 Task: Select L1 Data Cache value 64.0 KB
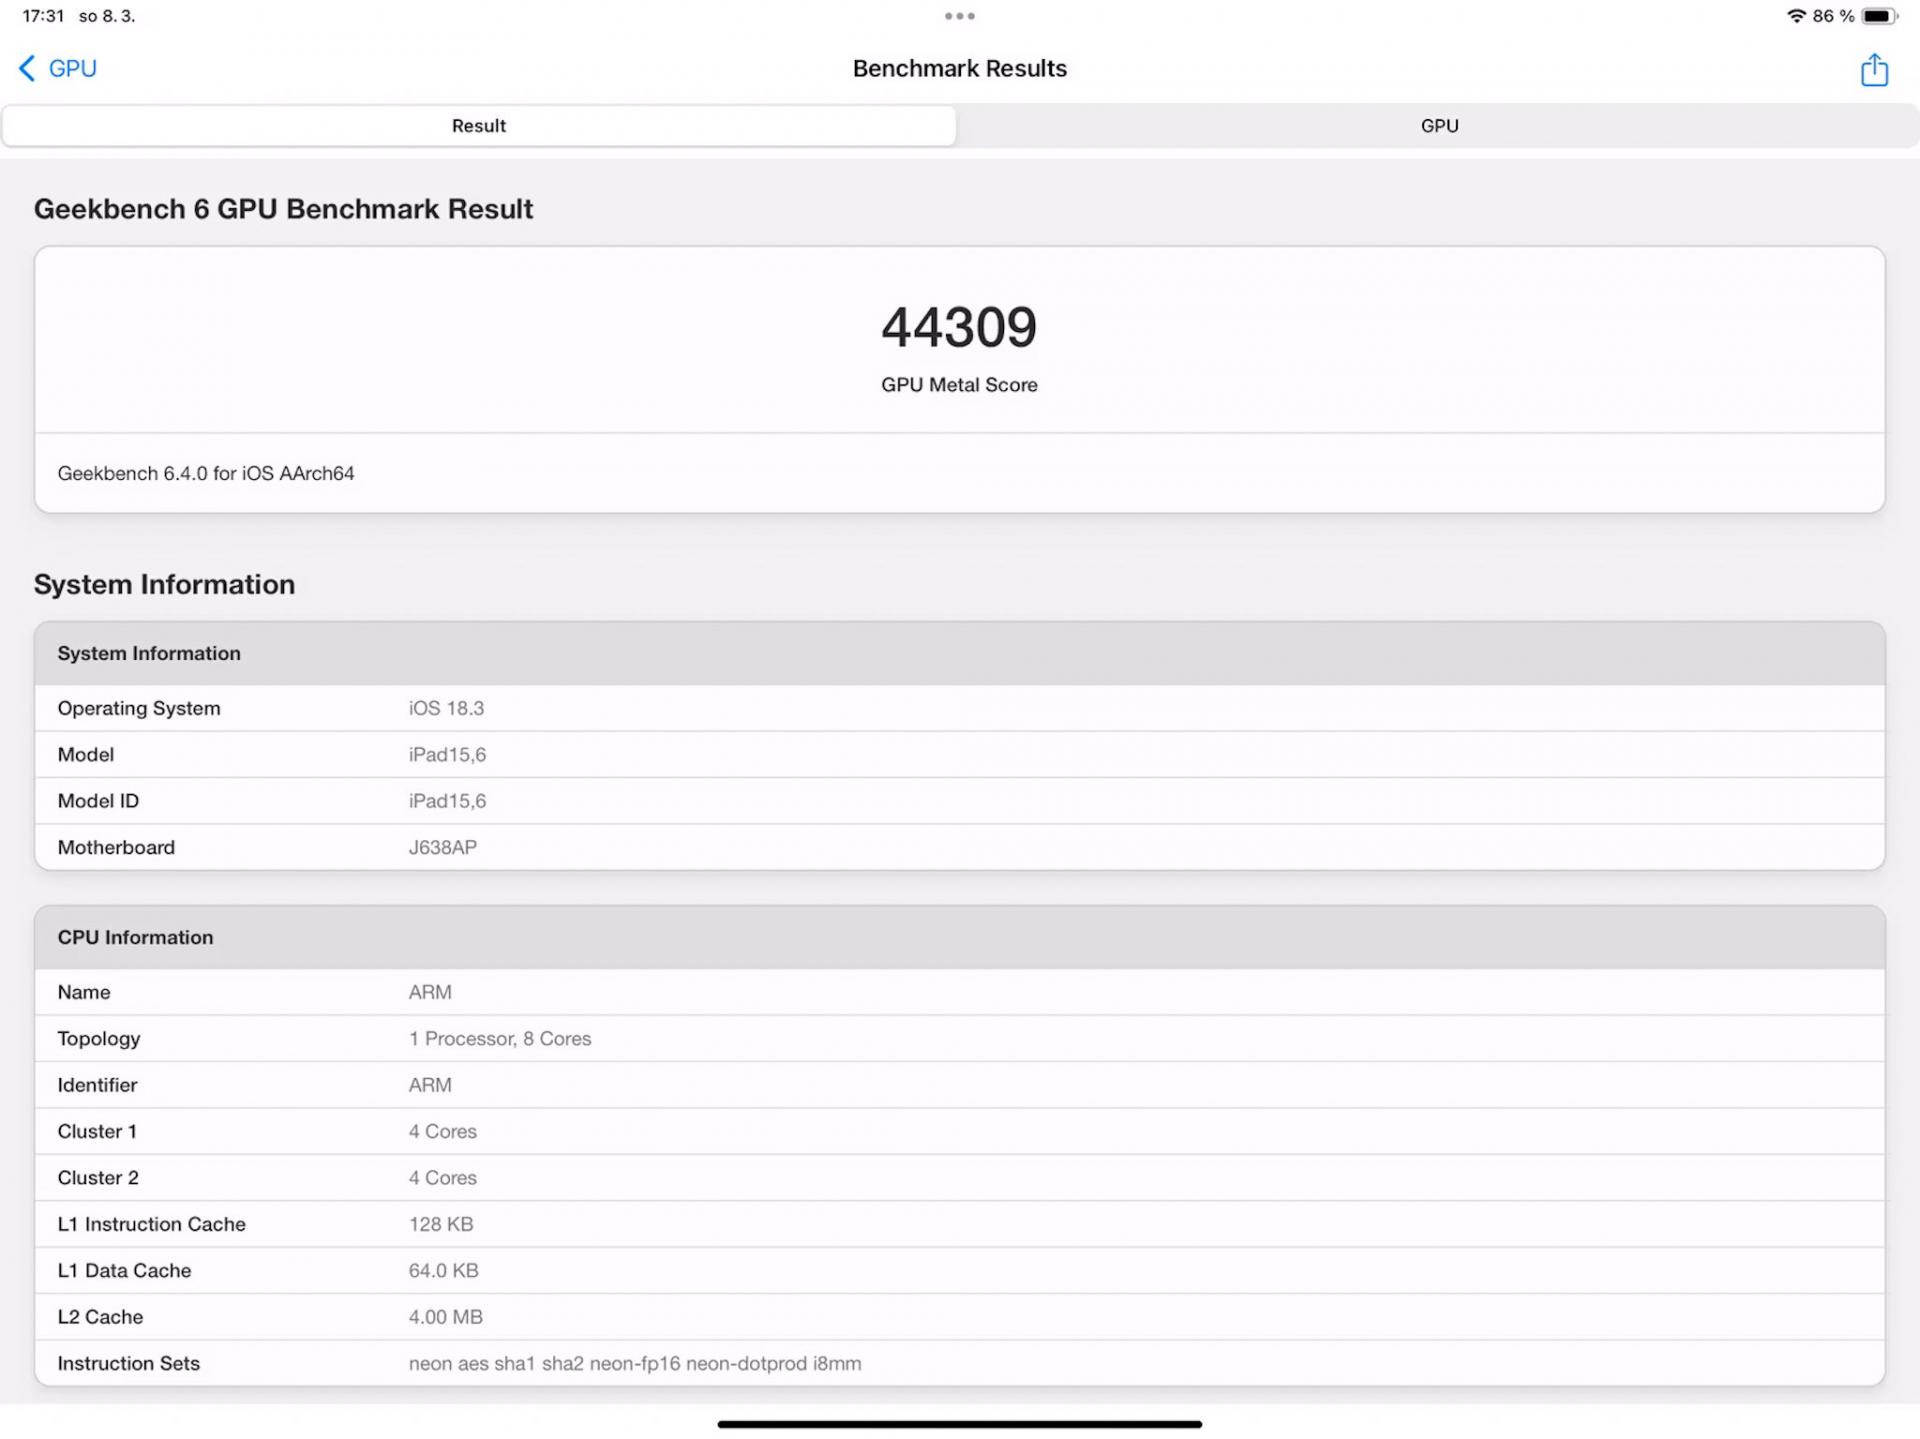click(x=443, y=1270)
